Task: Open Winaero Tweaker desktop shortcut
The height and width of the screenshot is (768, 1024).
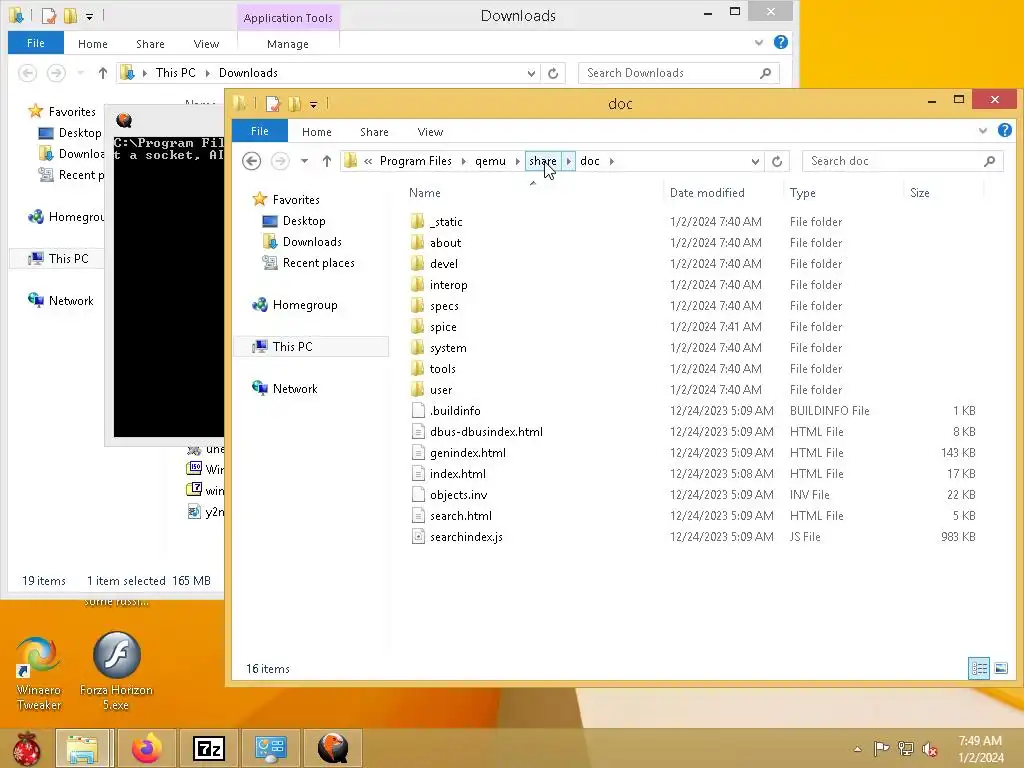Action: coord(39,674)
